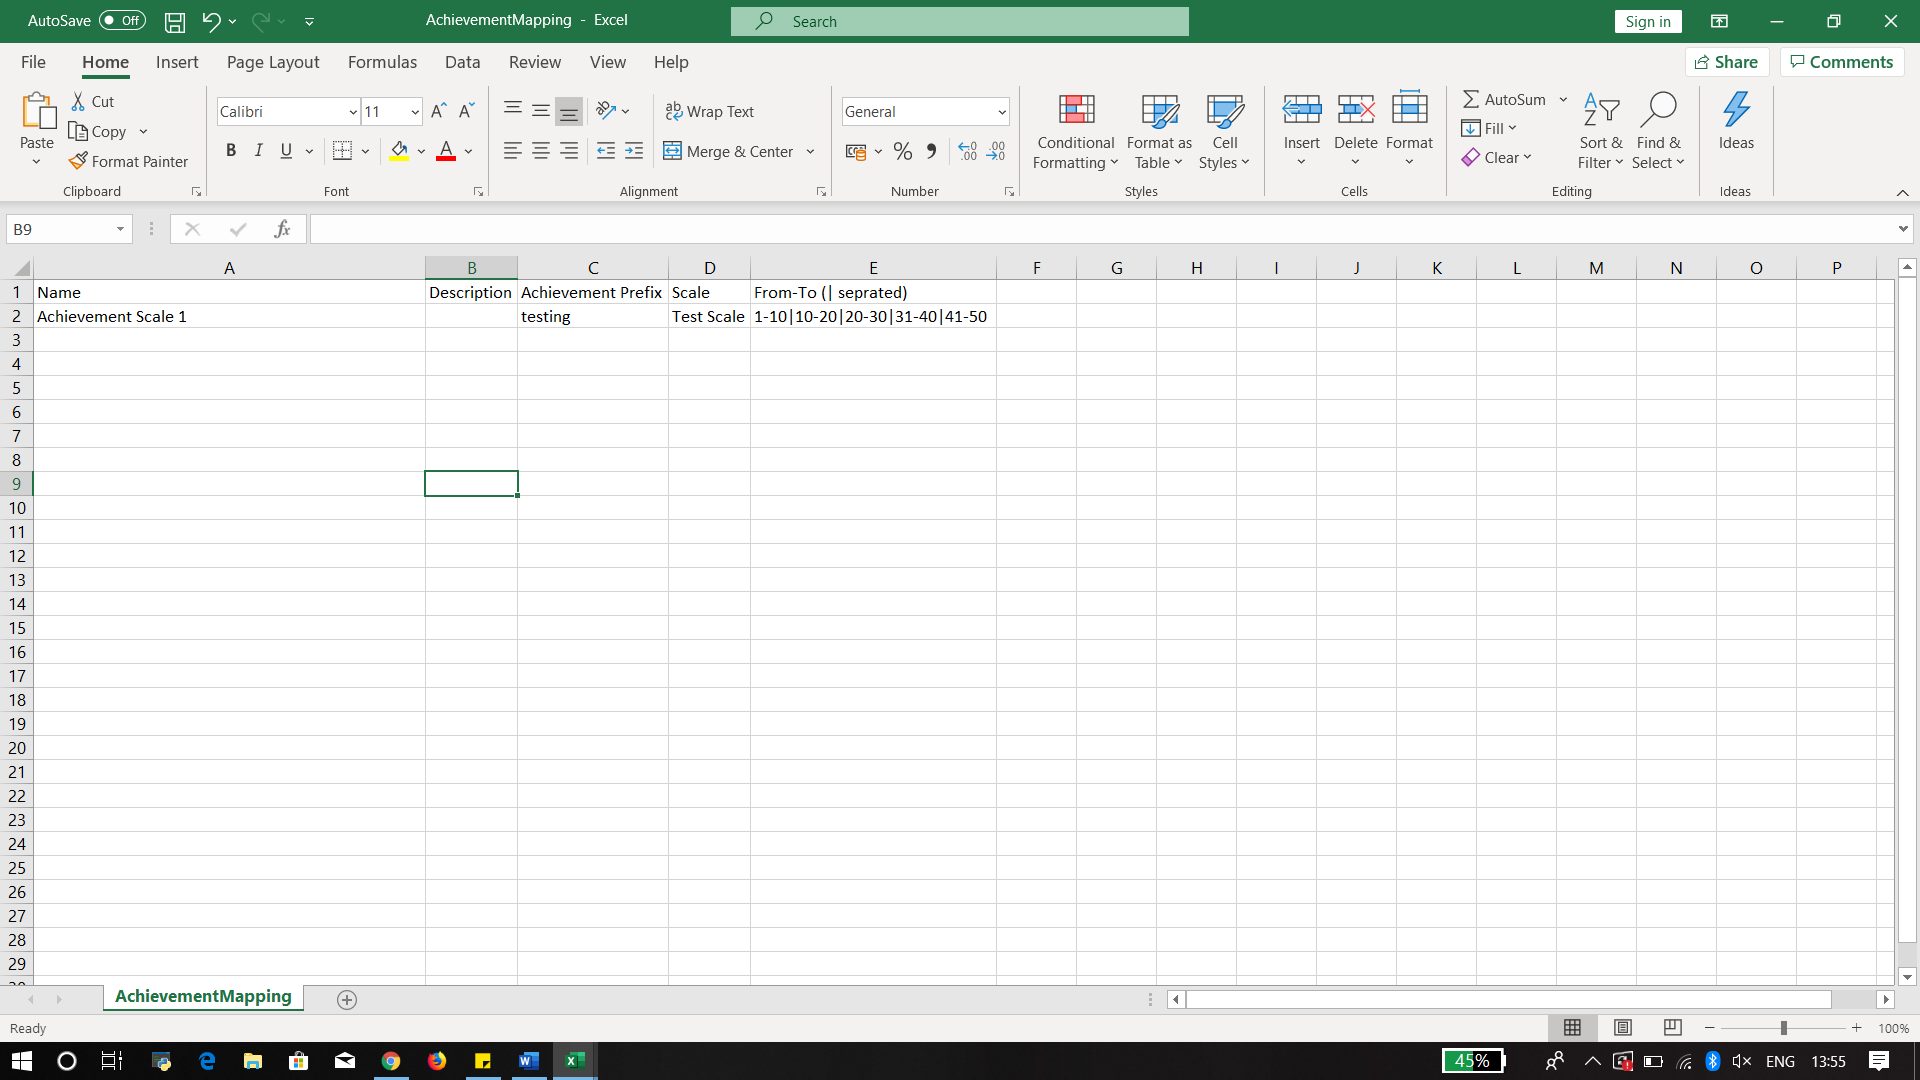Viewport: 1920px width, 1080px height.
Task: Click the Share button
Action: click(1727, 62)
